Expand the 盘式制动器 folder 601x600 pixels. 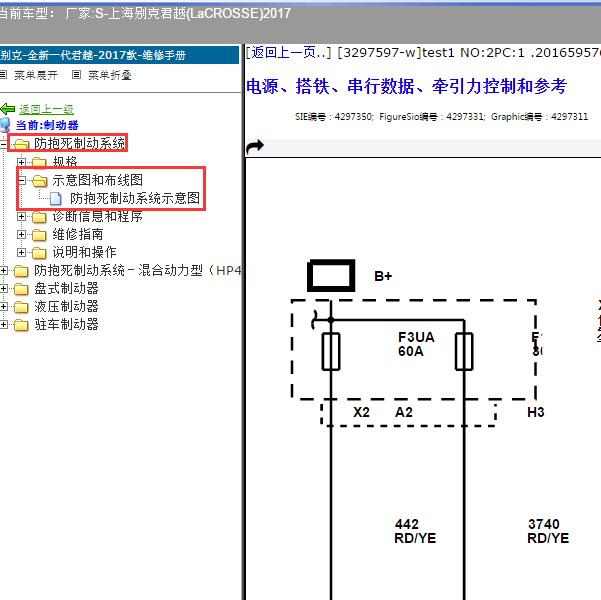click(x=3, y=288)
